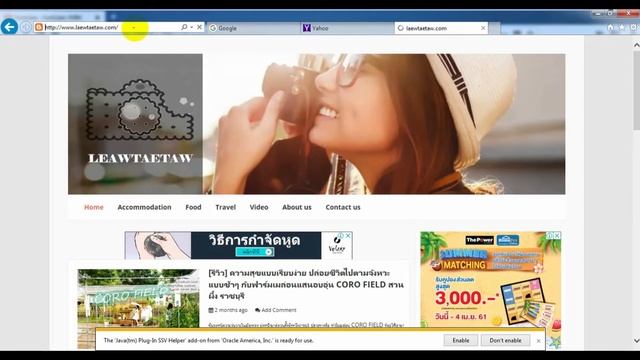Go back with the blue back arrow

[9, 27]
